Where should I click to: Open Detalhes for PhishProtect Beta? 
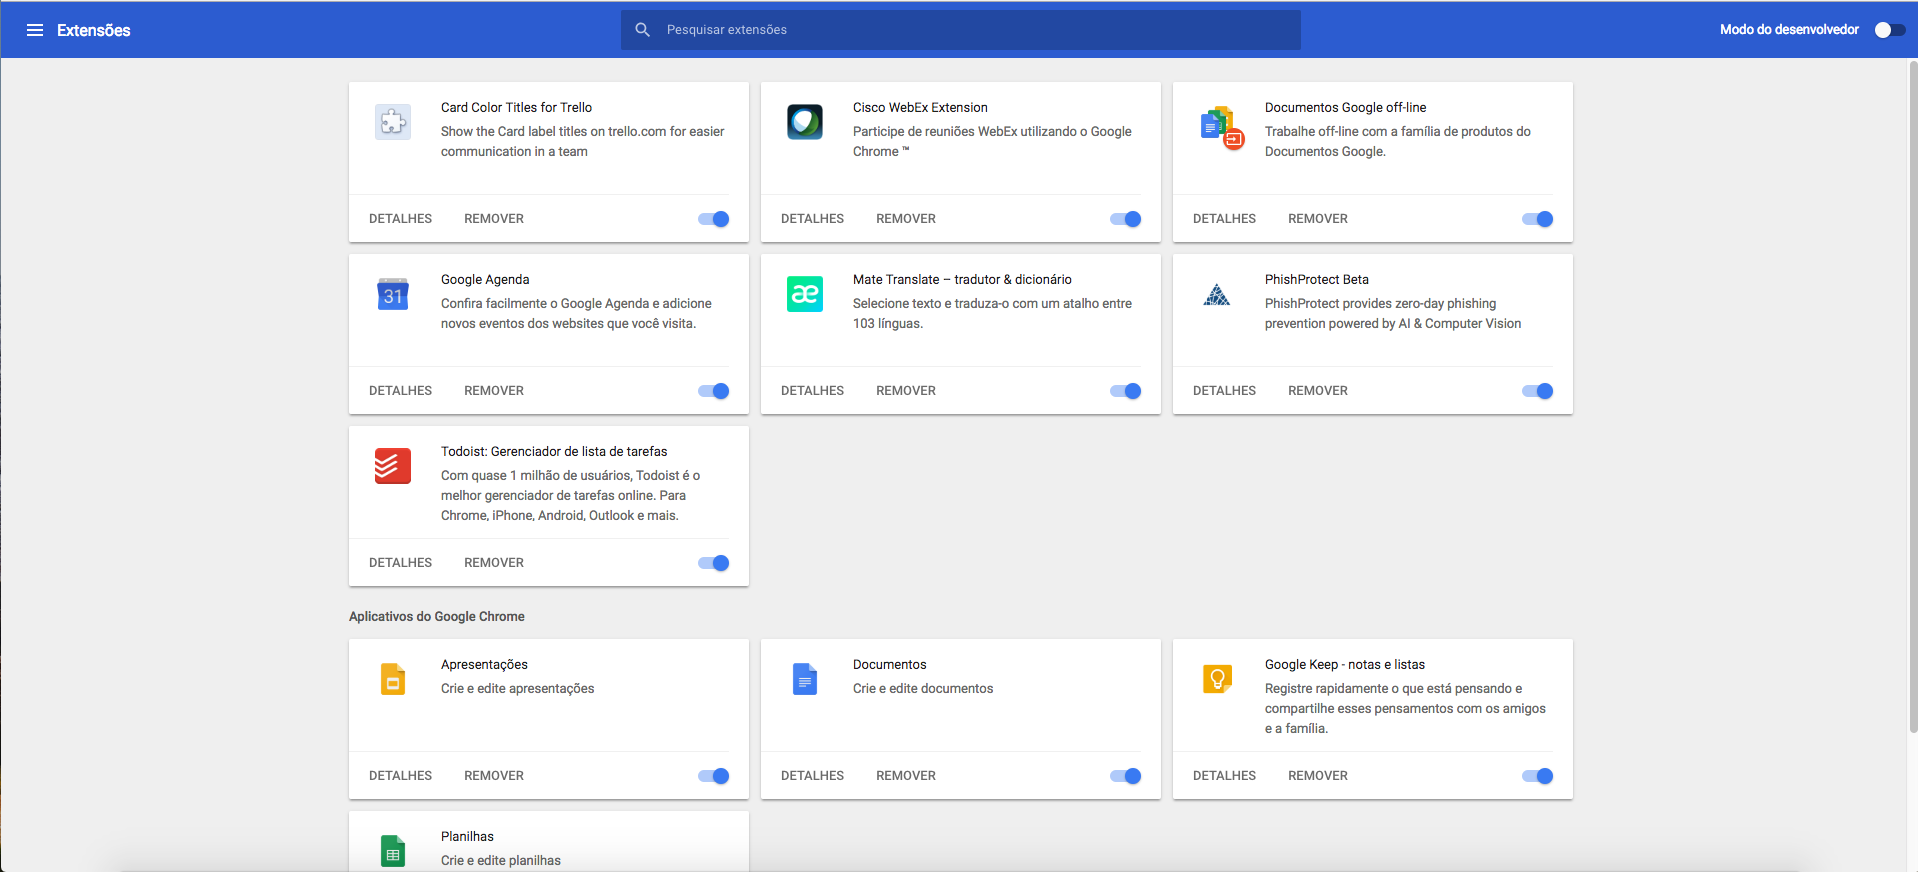pyautogui.click(x=1224, y=391)
